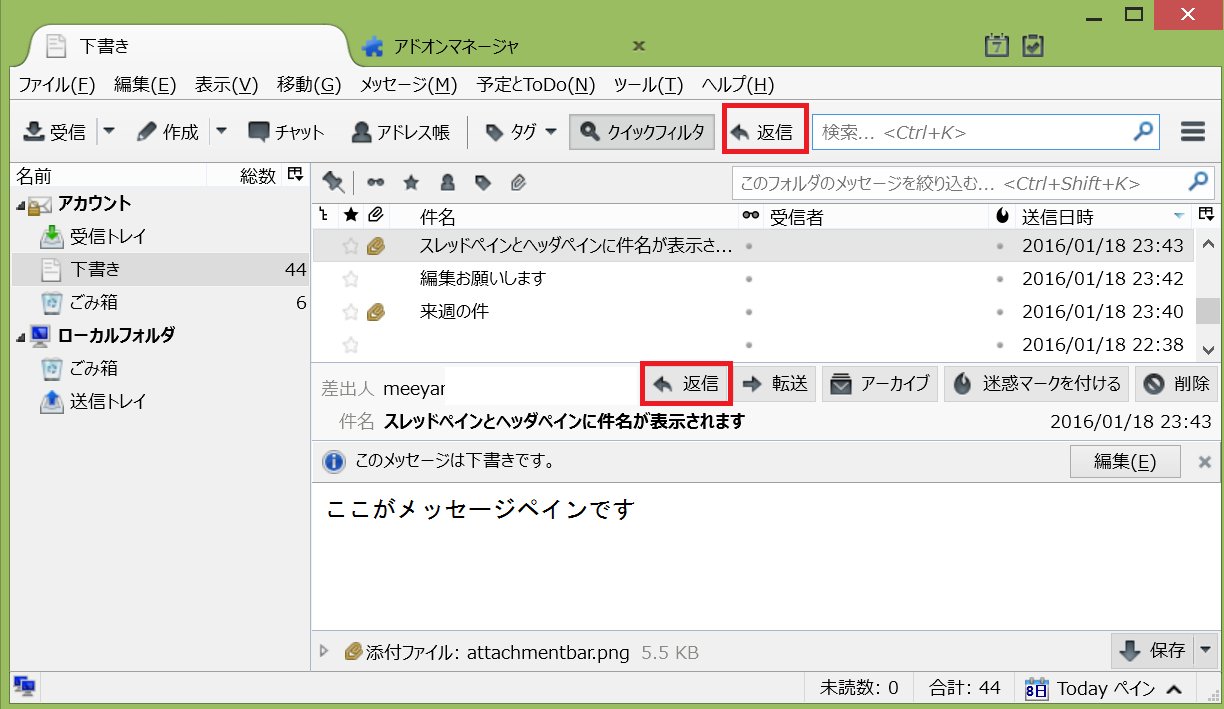Toggle the unread glasses filter
The image size is (1224, 709).
[375, 182]
